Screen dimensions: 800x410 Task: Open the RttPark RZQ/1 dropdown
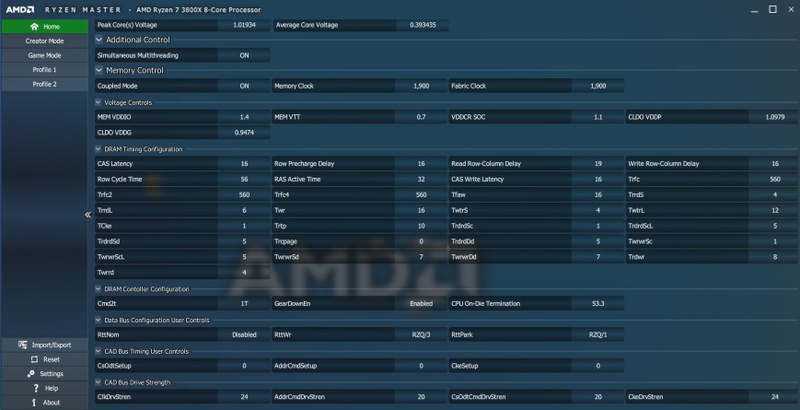pos(598,335)
